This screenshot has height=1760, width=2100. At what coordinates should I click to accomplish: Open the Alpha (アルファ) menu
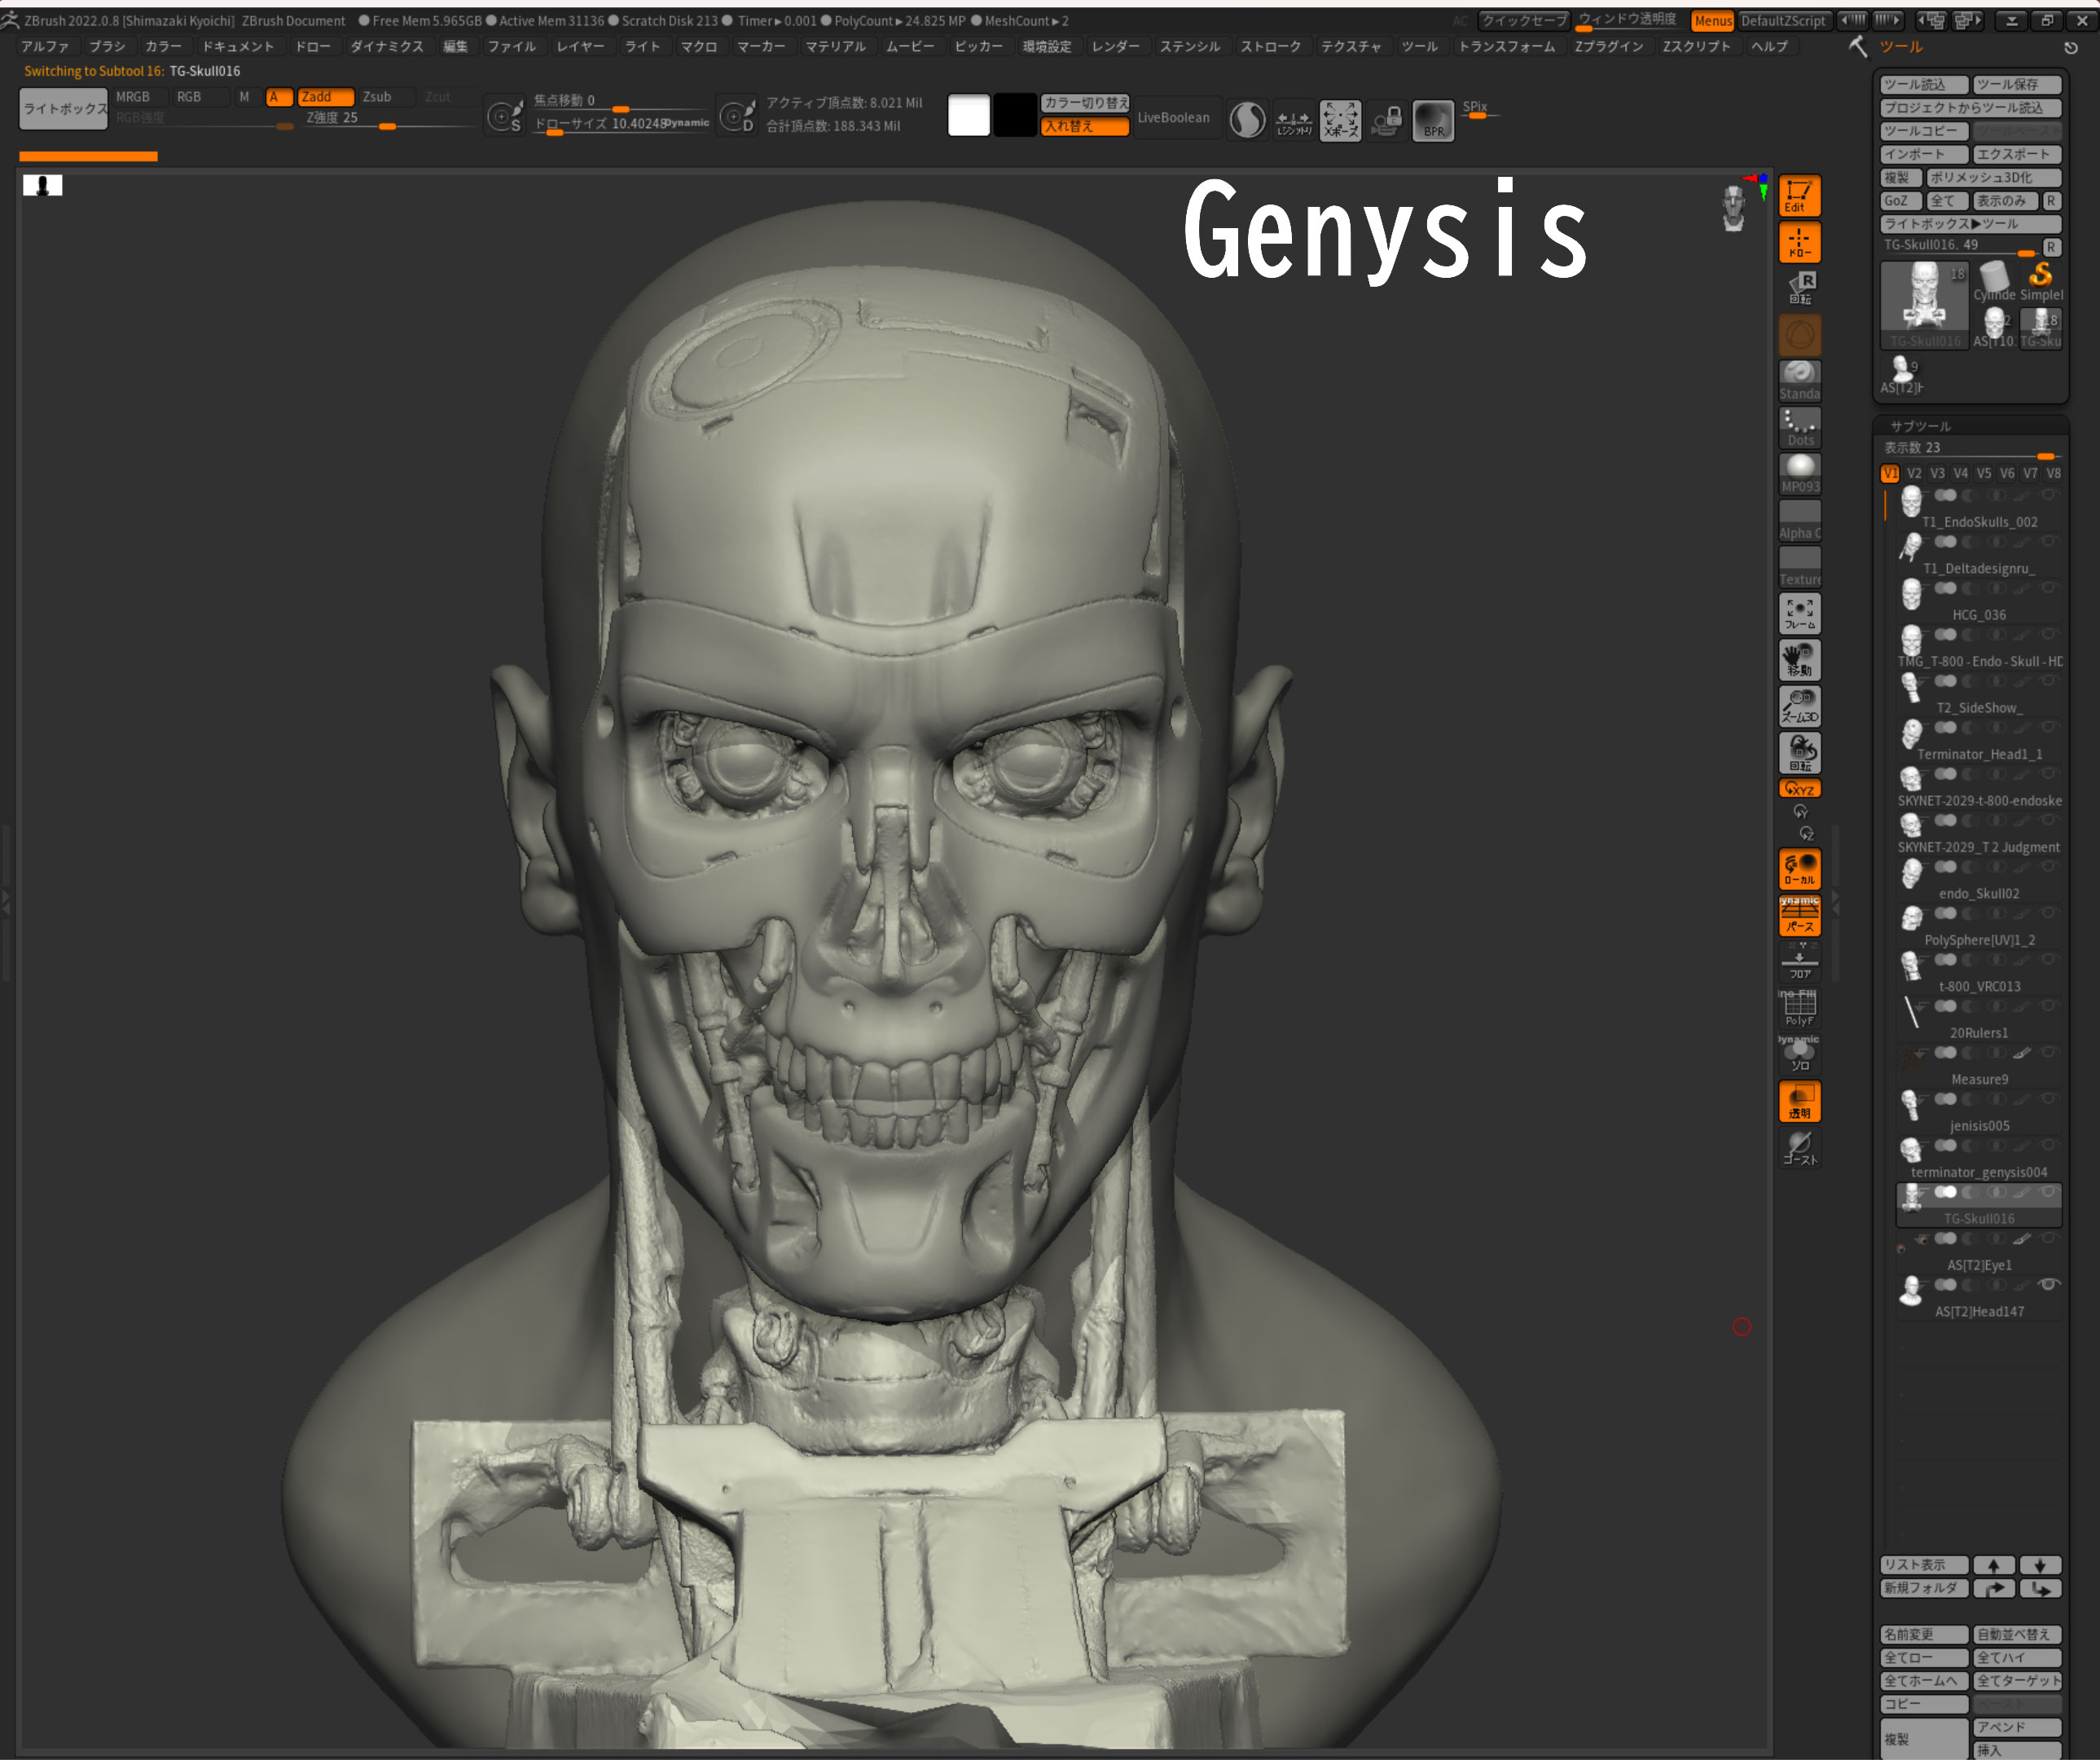tap(45, 47)
